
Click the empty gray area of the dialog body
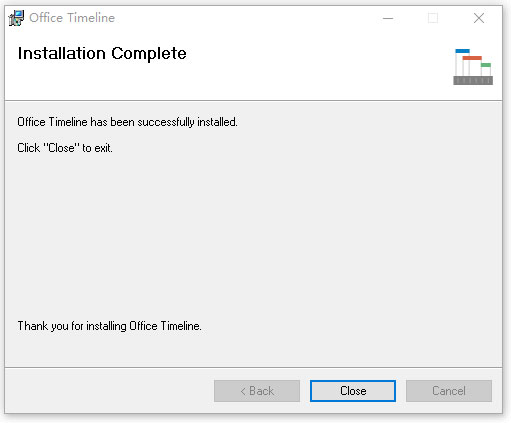pos(253,233)
